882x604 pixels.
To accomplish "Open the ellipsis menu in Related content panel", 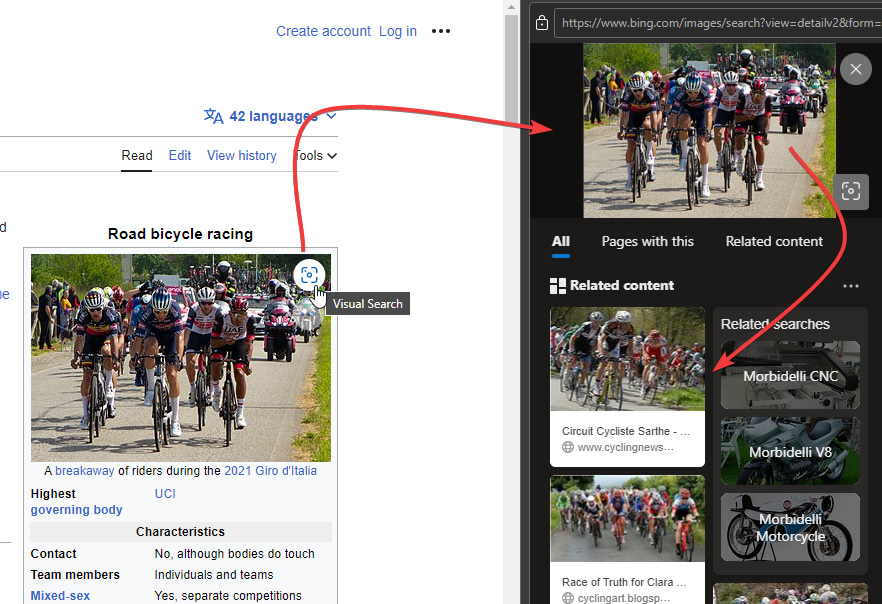I will pos(851,286).
